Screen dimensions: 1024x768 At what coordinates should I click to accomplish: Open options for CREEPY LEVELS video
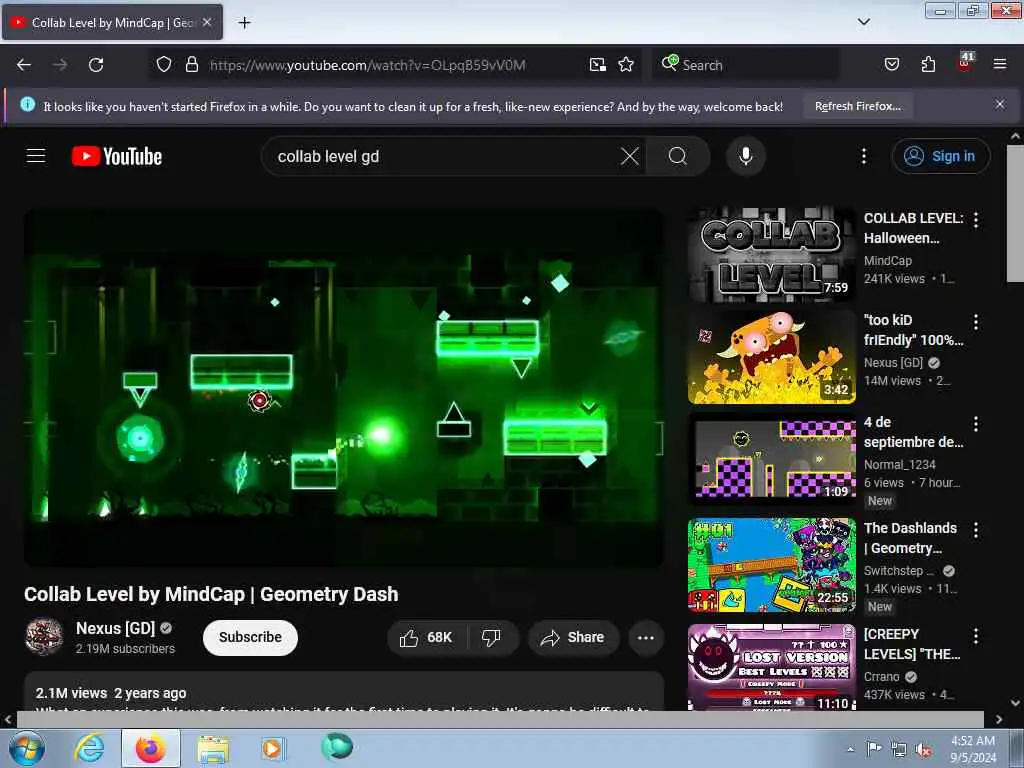(x=976, y=635)
